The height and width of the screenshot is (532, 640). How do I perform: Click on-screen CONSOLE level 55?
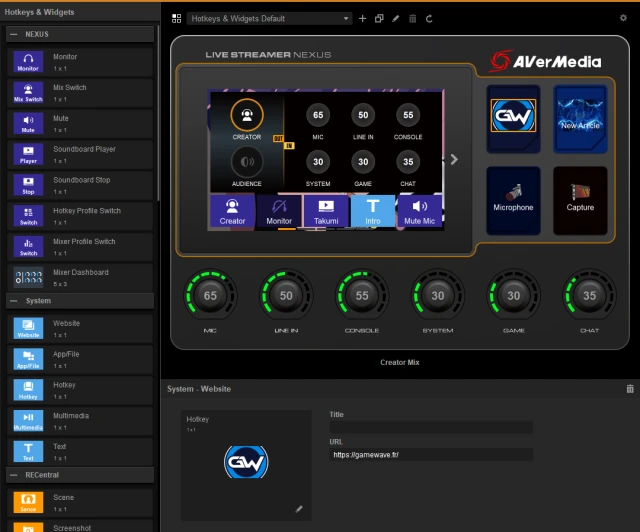pyautogui.click(x=408, y=115)
